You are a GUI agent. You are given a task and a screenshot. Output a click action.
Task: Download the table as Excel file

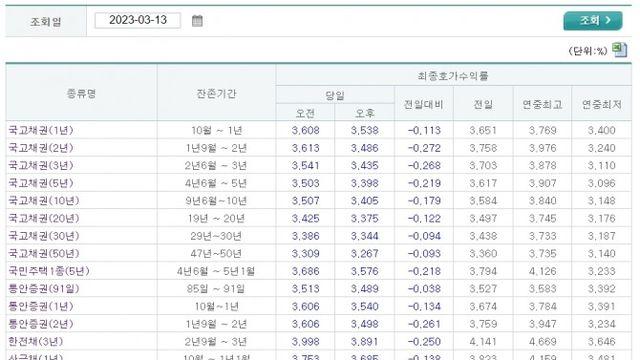620,50
